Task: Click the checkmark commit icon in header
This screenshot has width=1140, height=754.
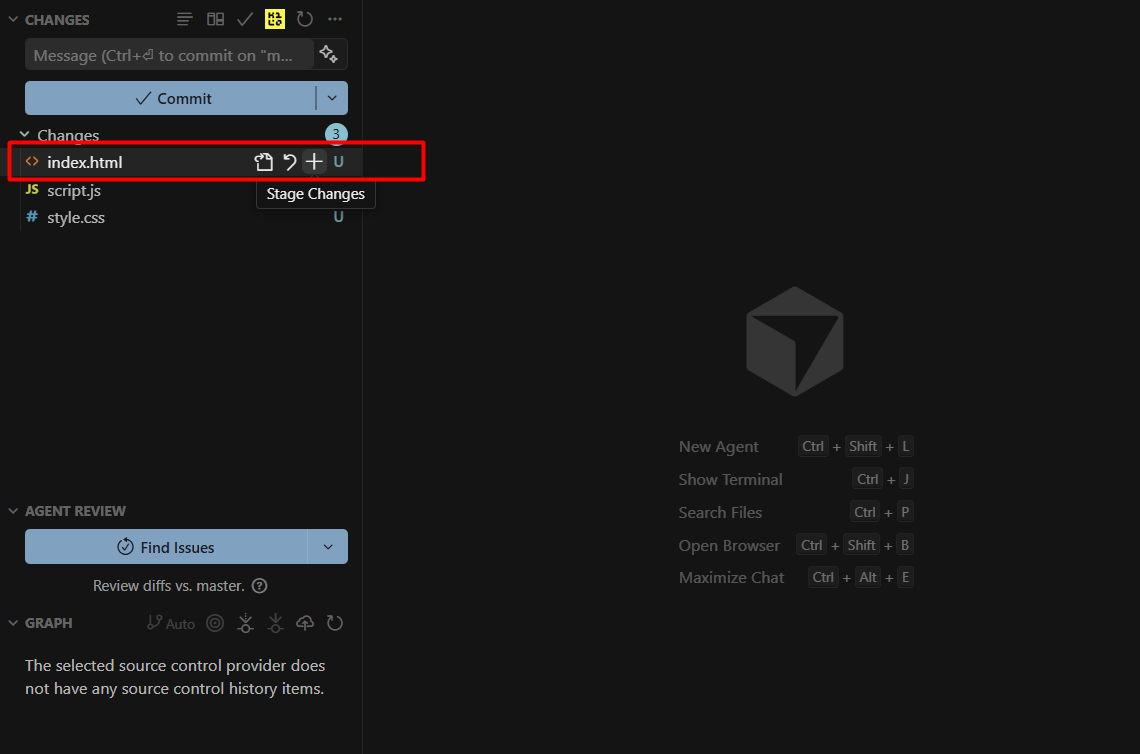Action: point(245,20)
